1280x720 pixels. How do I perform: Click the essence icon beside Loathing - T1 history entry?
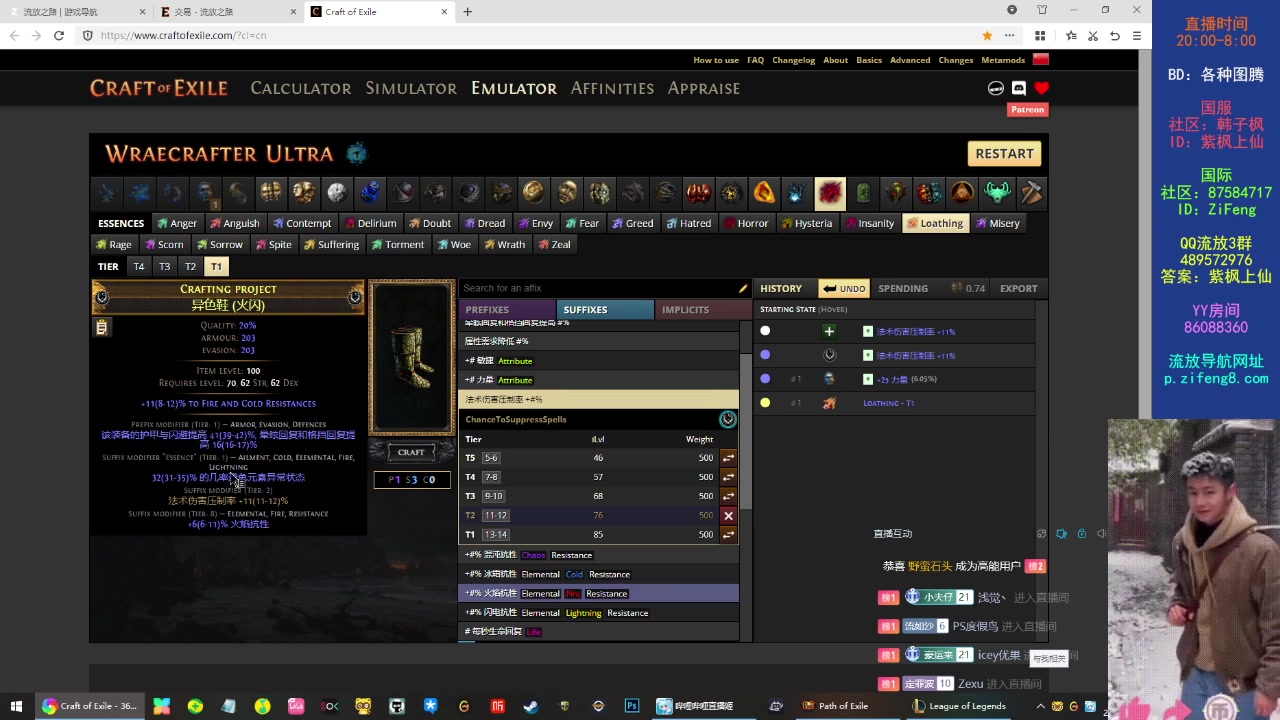[829, 403]
